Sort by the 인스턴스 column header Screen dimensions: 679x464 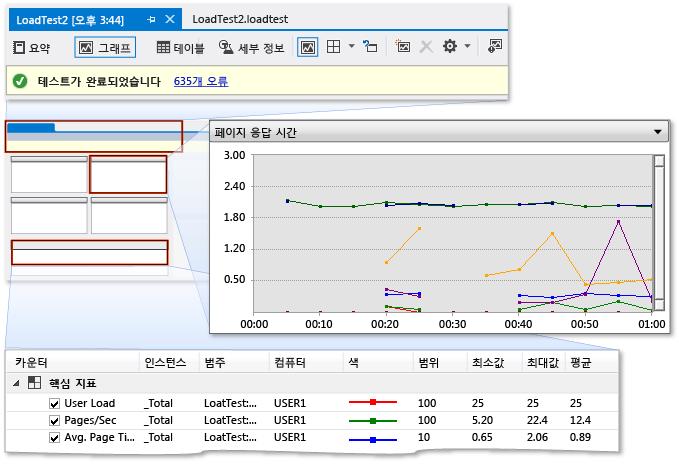pos(169,362)
